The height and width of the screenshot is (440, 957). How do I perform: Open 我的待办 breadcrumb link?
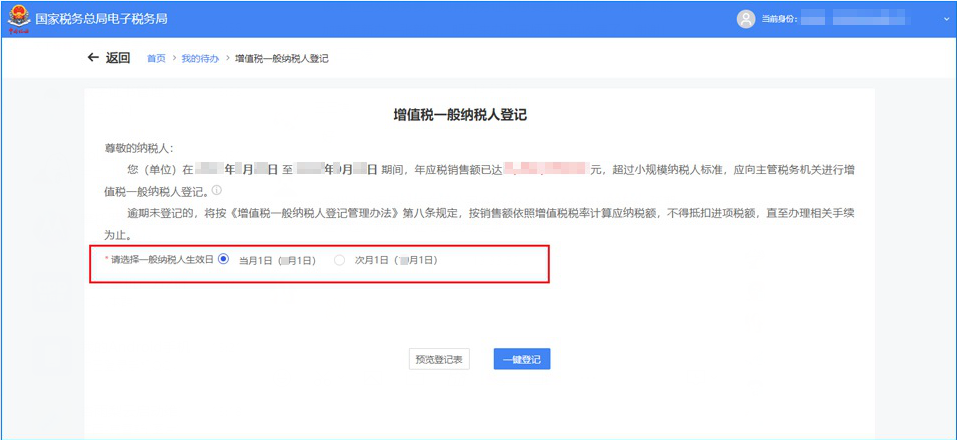pyautogui.click(x=200, y=59)
